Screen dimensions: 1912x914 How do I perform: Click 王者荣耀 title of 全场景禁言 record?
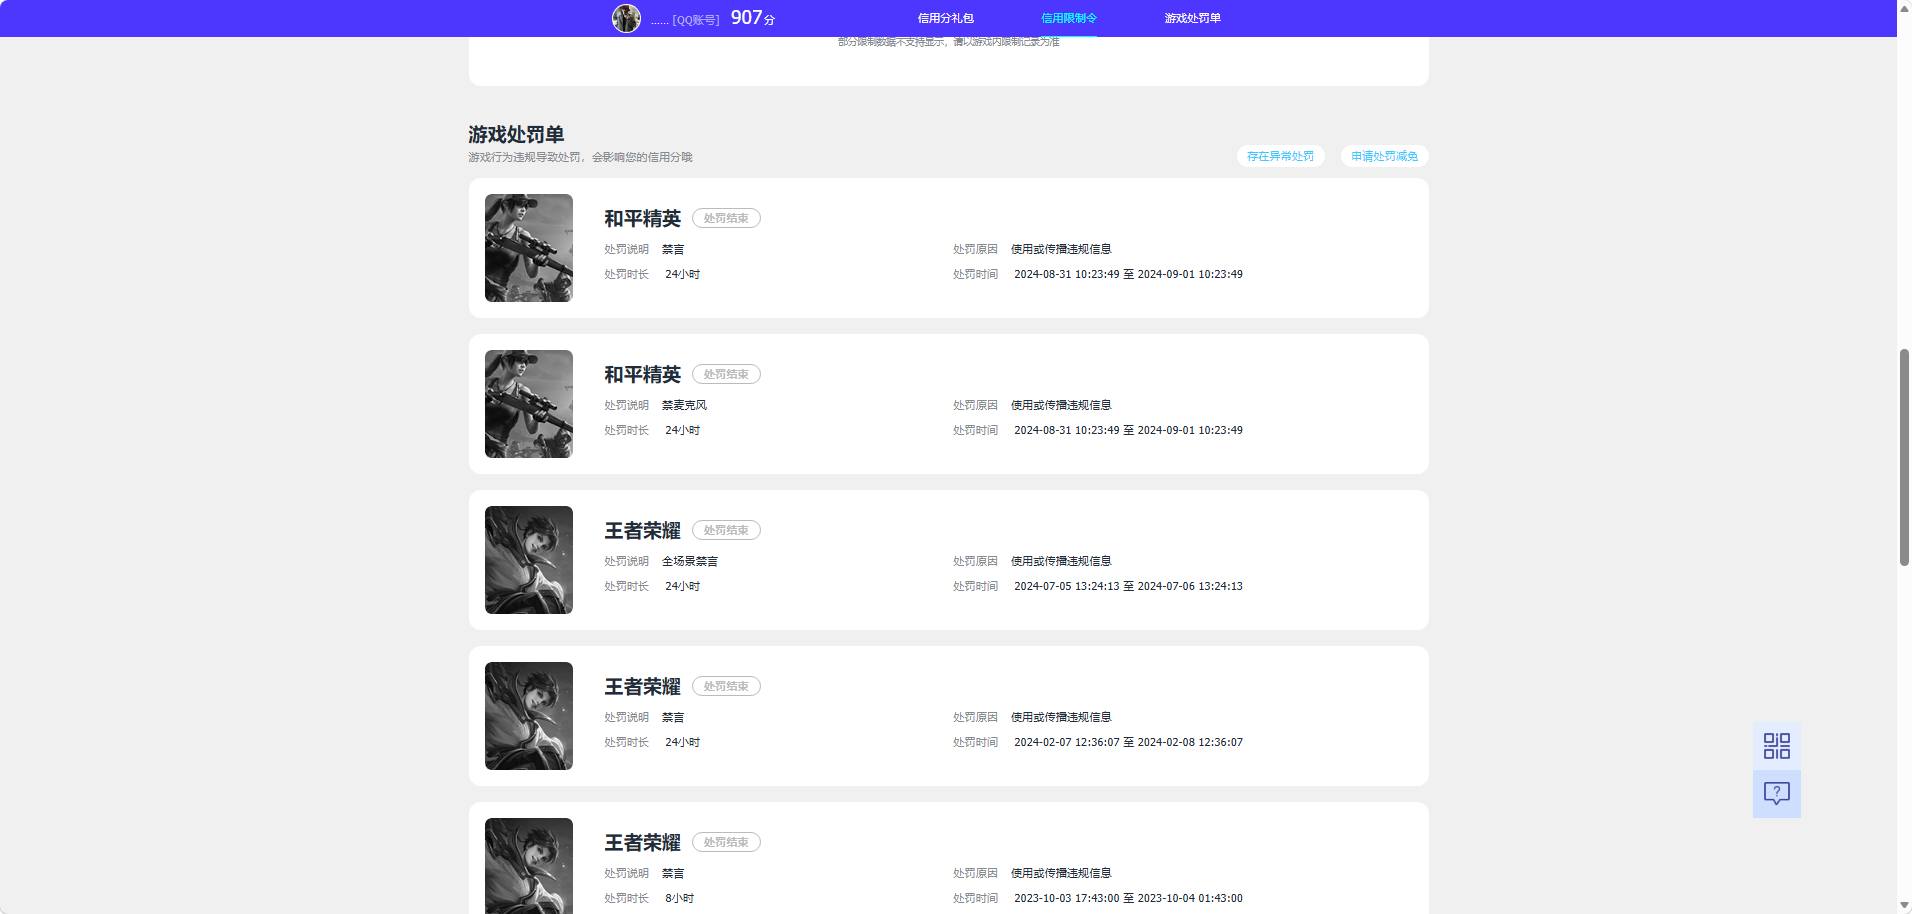click(642, 530)
